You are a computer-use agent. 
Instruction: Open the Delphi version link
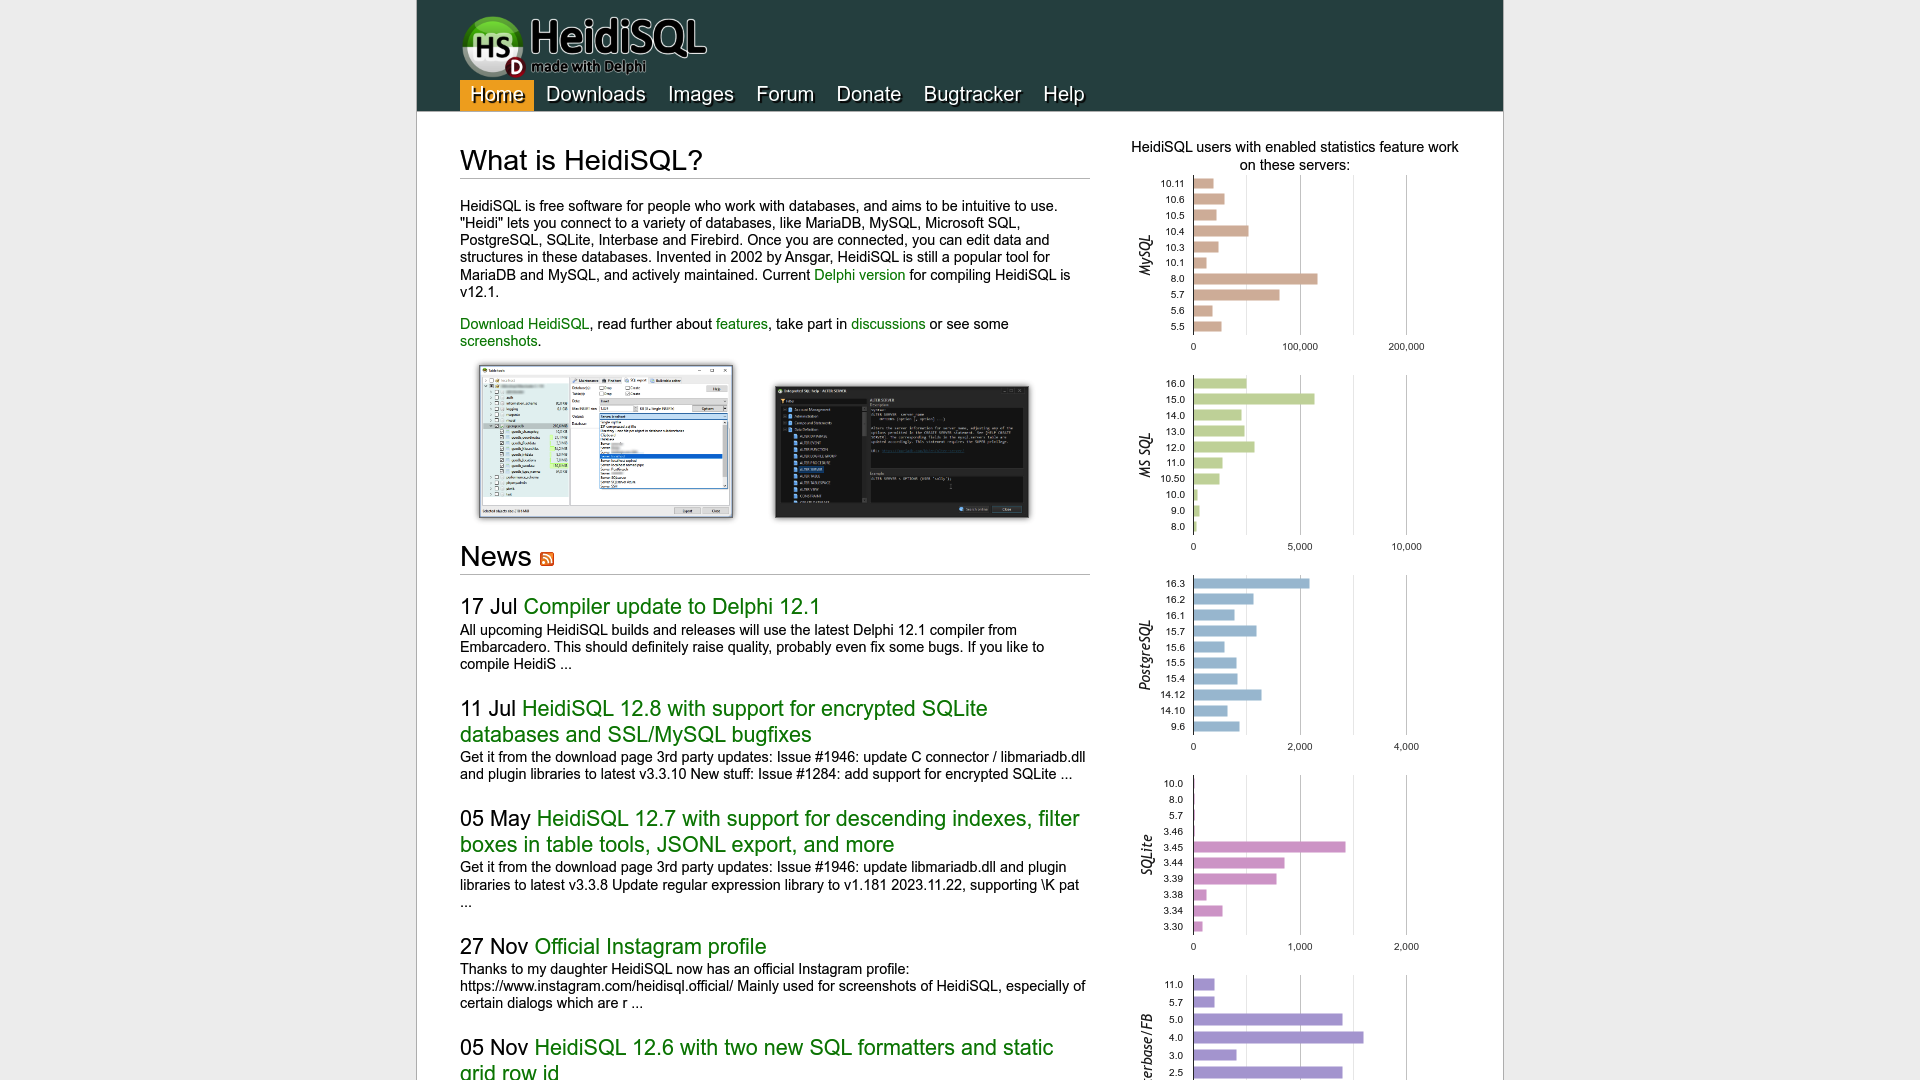coord(858,276)
